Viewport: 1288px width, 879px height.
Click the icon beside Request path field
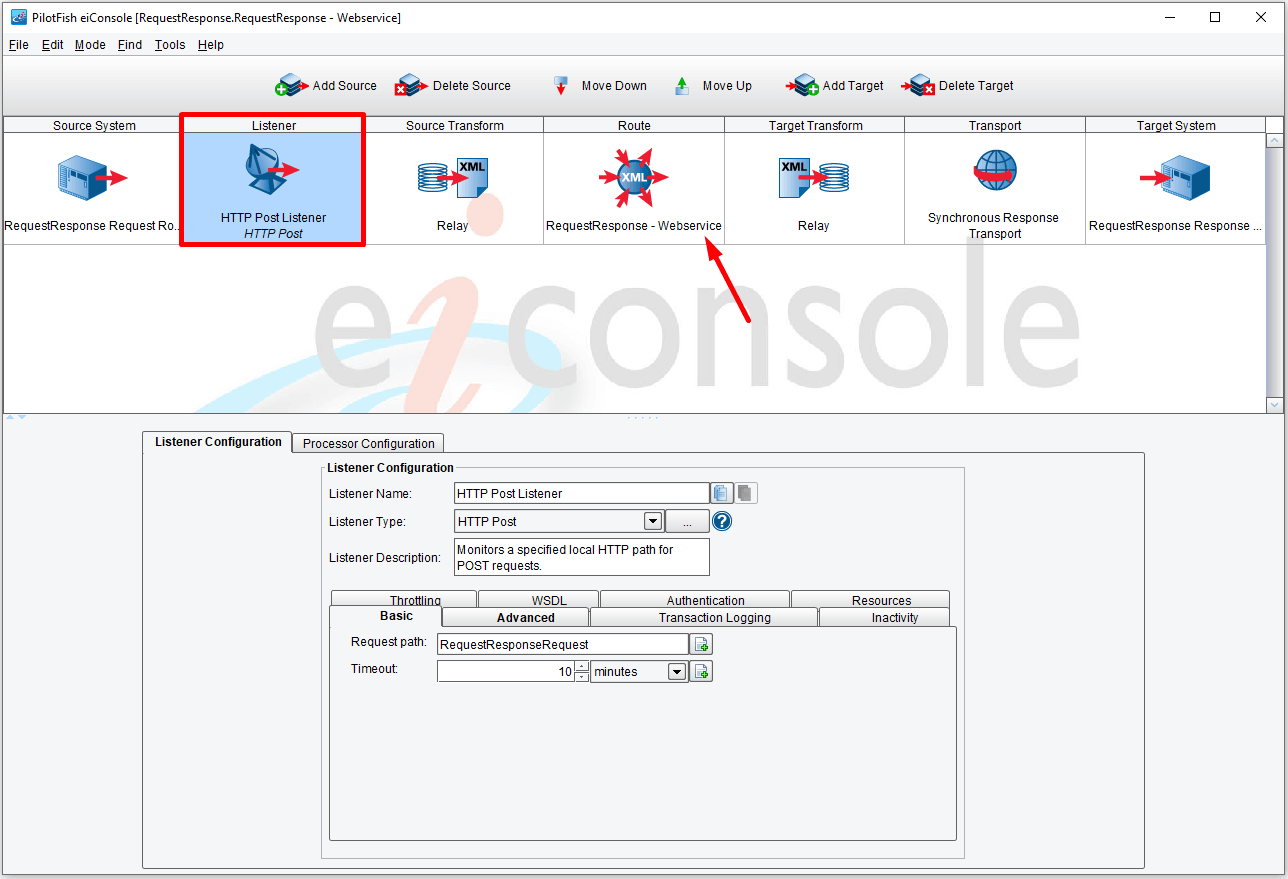coord(702,644)
